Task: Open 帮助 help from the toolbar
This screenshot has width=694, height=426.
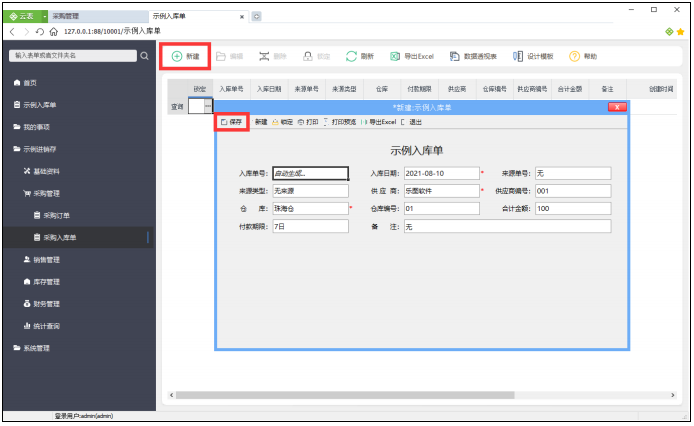Action: [x=583, y=56]
